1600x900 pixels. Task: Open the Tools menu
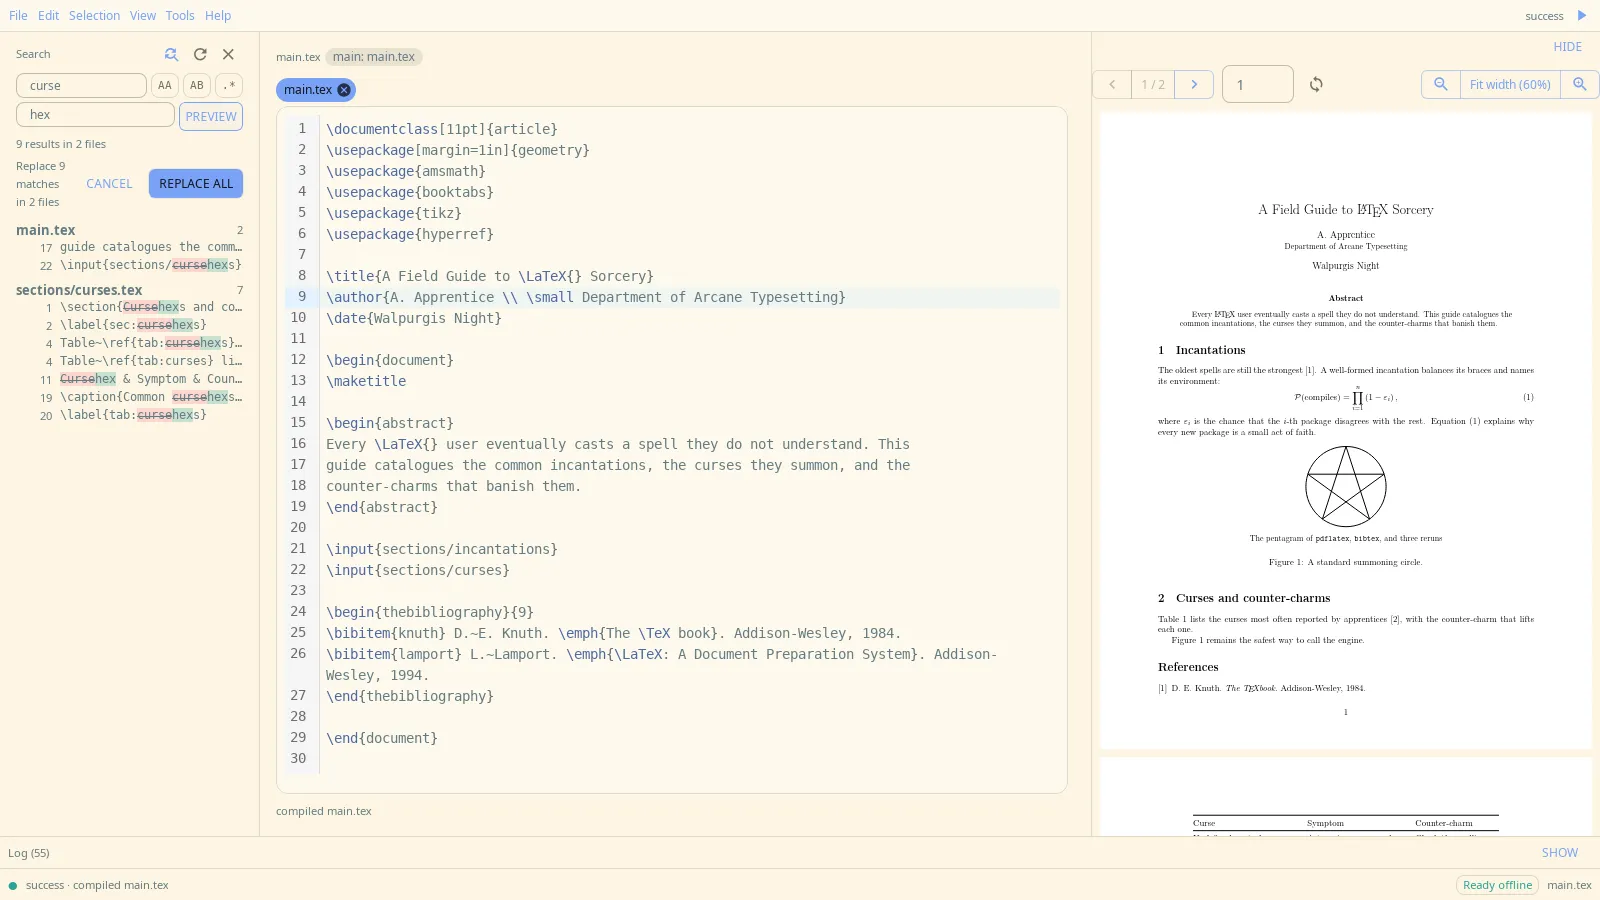pos(180,16)
